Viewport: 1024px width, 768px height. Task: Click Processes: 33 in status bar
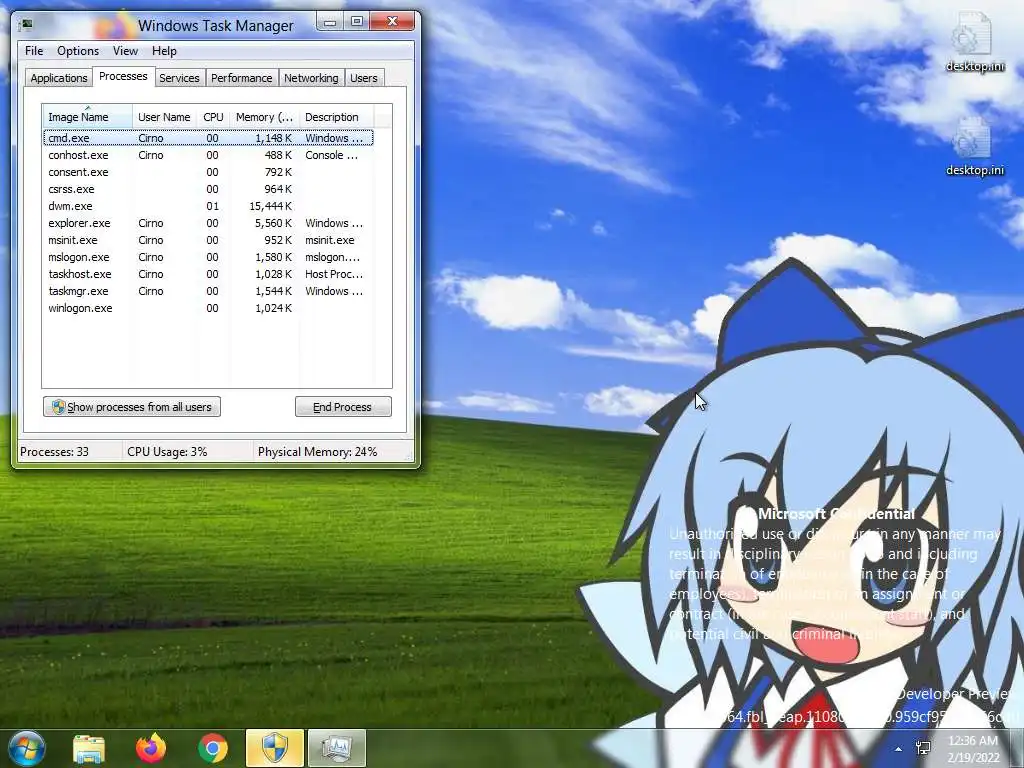54,451
